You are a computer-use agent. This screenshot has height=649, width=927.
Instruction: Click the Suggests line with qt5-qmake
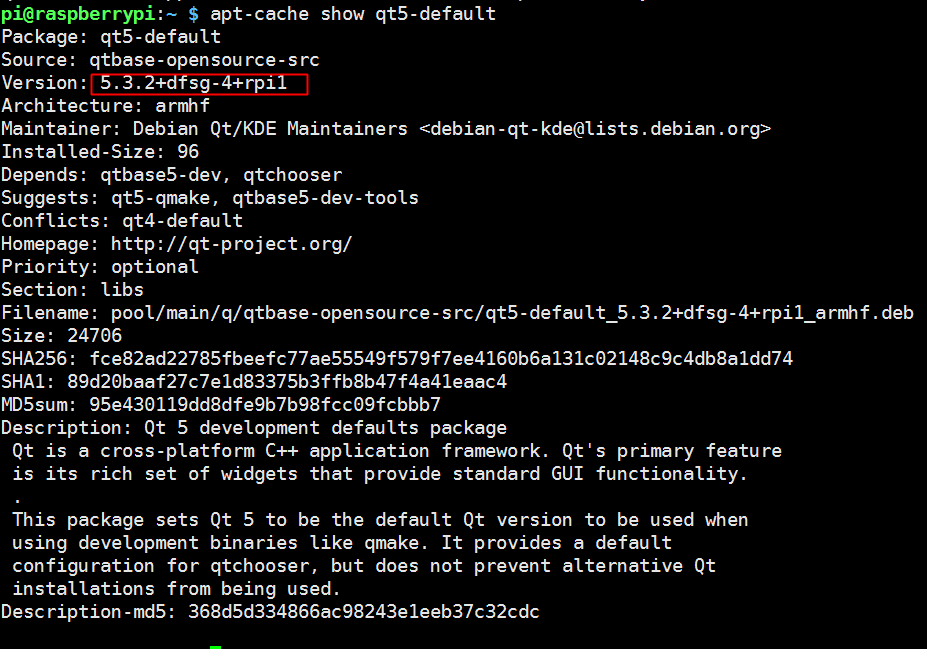click(x=210, y=198)
